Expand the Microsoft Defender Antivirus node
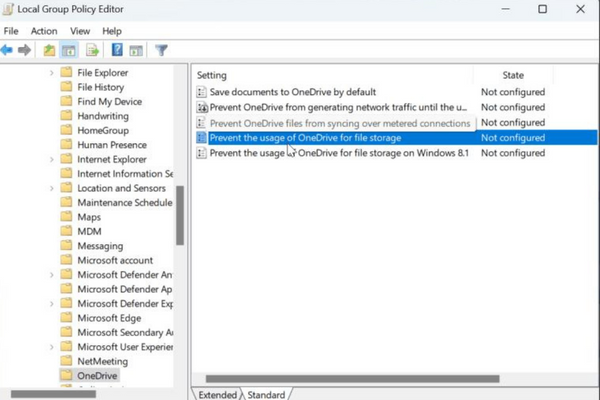The width and height of the screenshot is (600, 400). point(52,275)
